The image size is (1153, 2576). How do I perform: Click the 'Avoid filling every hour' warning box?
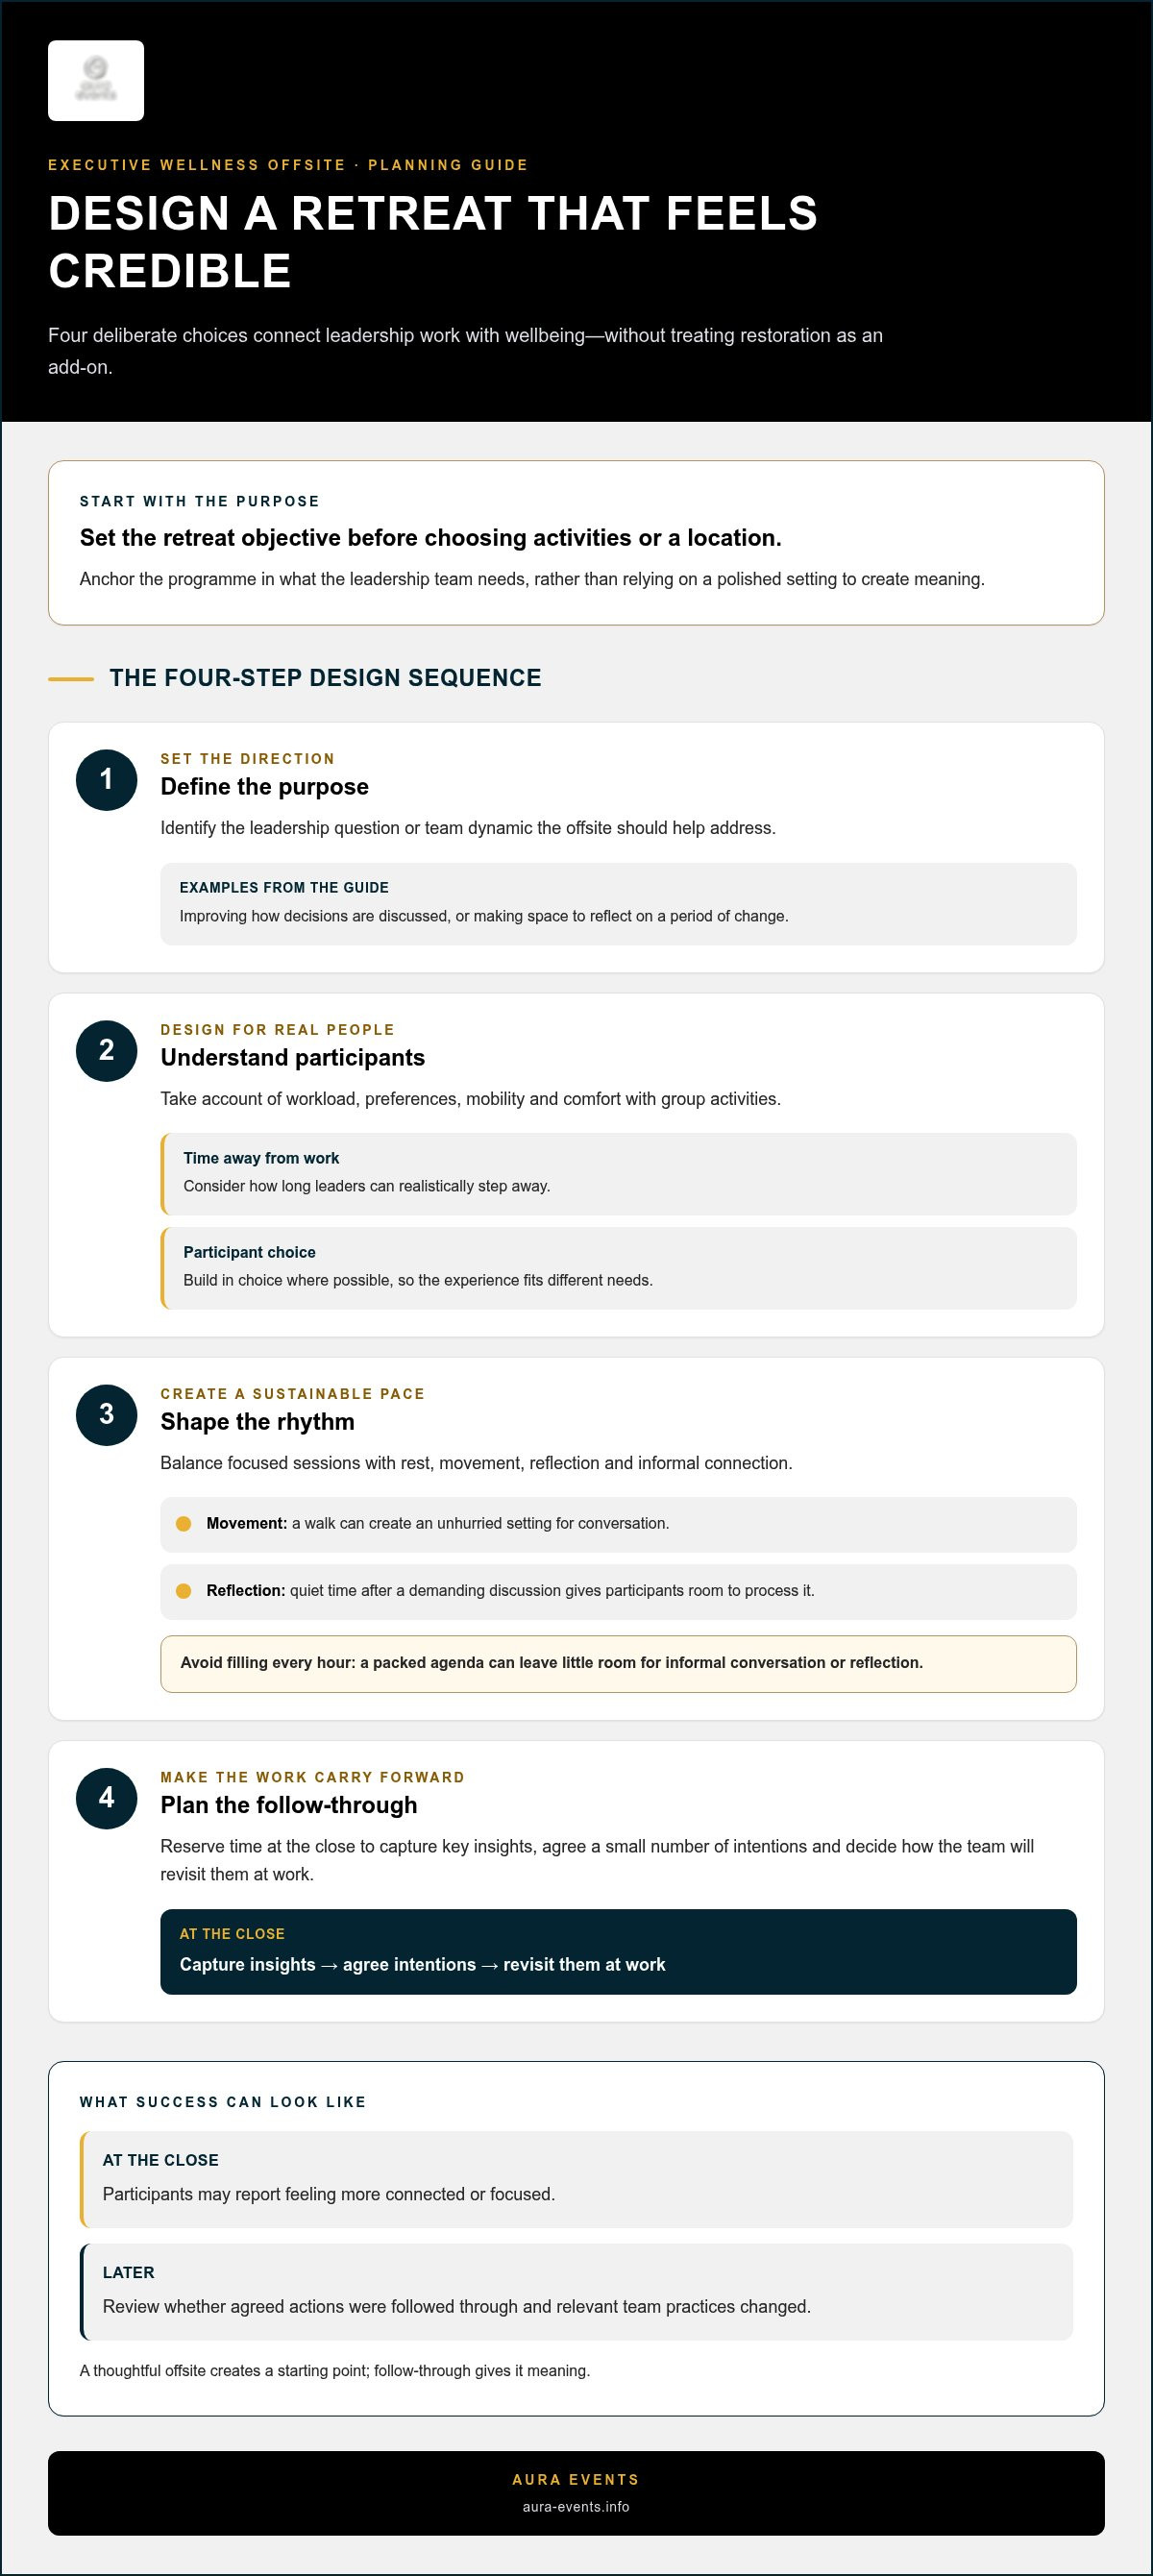coord(619,1664)
